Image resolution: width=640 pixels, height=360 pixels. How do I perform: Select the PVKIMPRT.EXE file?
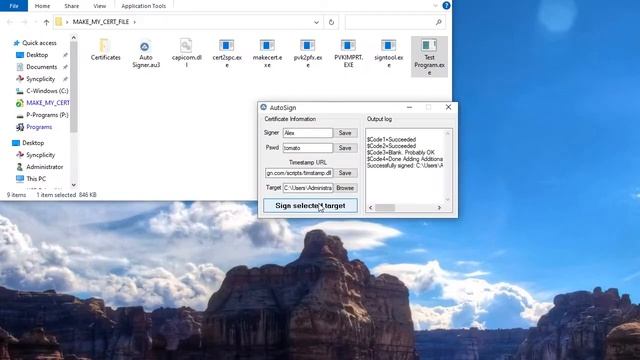(x=348, y=53)
